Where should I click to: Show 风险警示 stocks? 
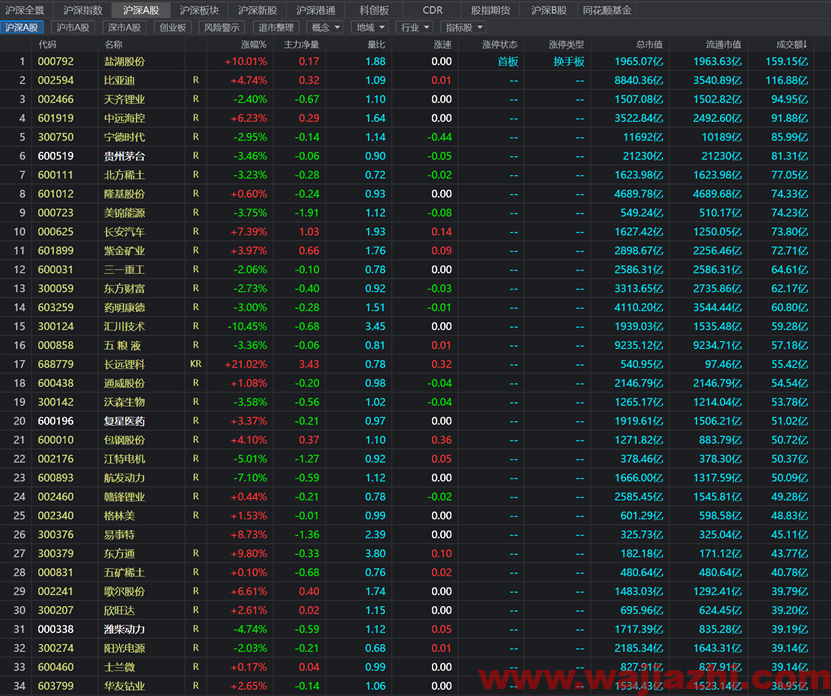[x=222, y=28]
